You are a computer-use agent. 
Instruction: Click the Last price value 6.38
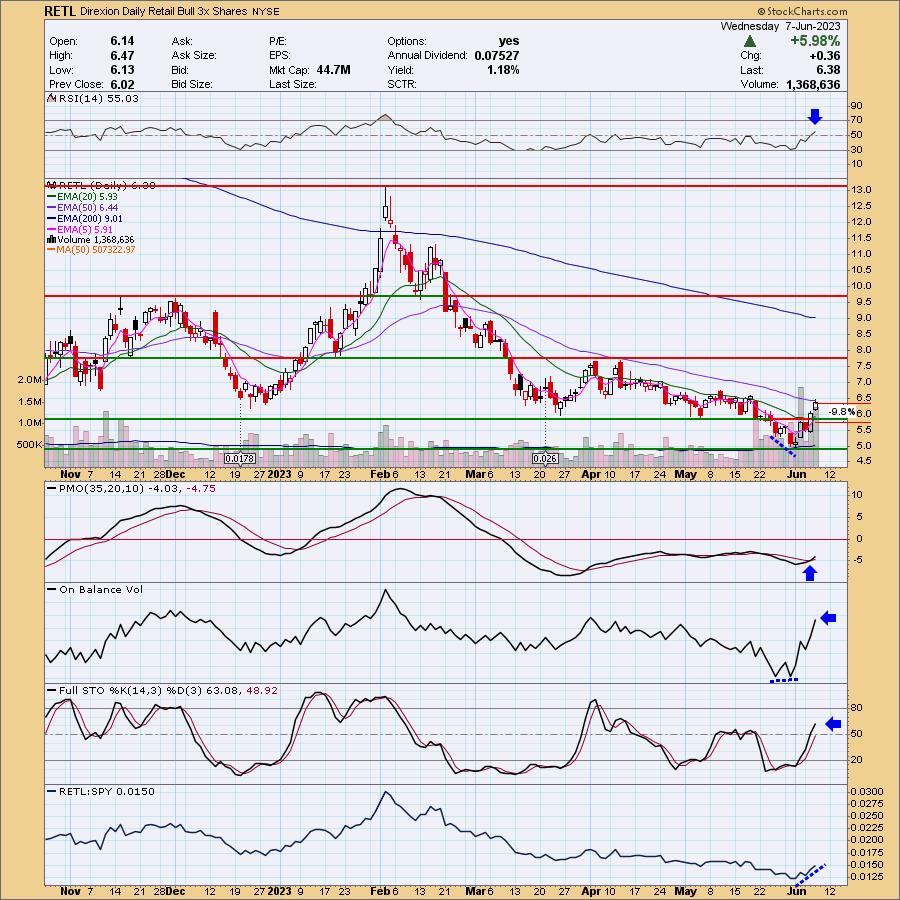[828, 70]
